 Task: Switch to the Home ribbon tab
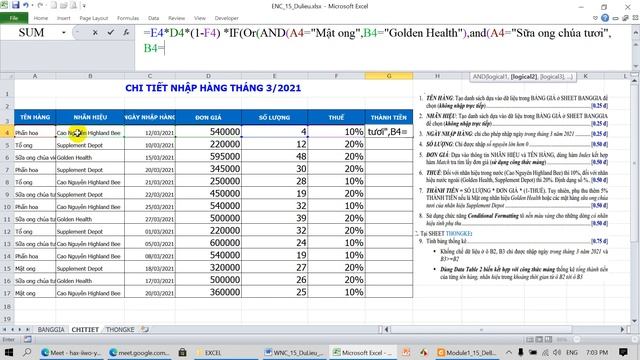(41, 18)
